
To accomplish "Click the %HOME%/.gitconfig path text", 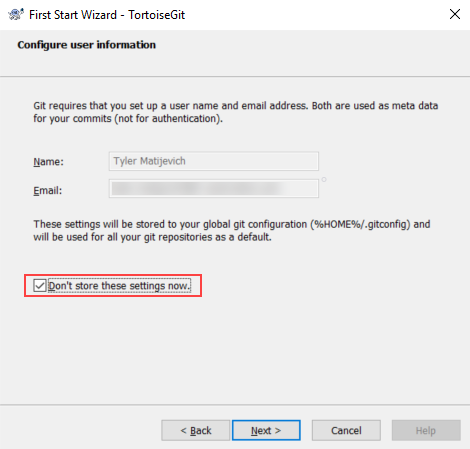I will tap(360, 224).
